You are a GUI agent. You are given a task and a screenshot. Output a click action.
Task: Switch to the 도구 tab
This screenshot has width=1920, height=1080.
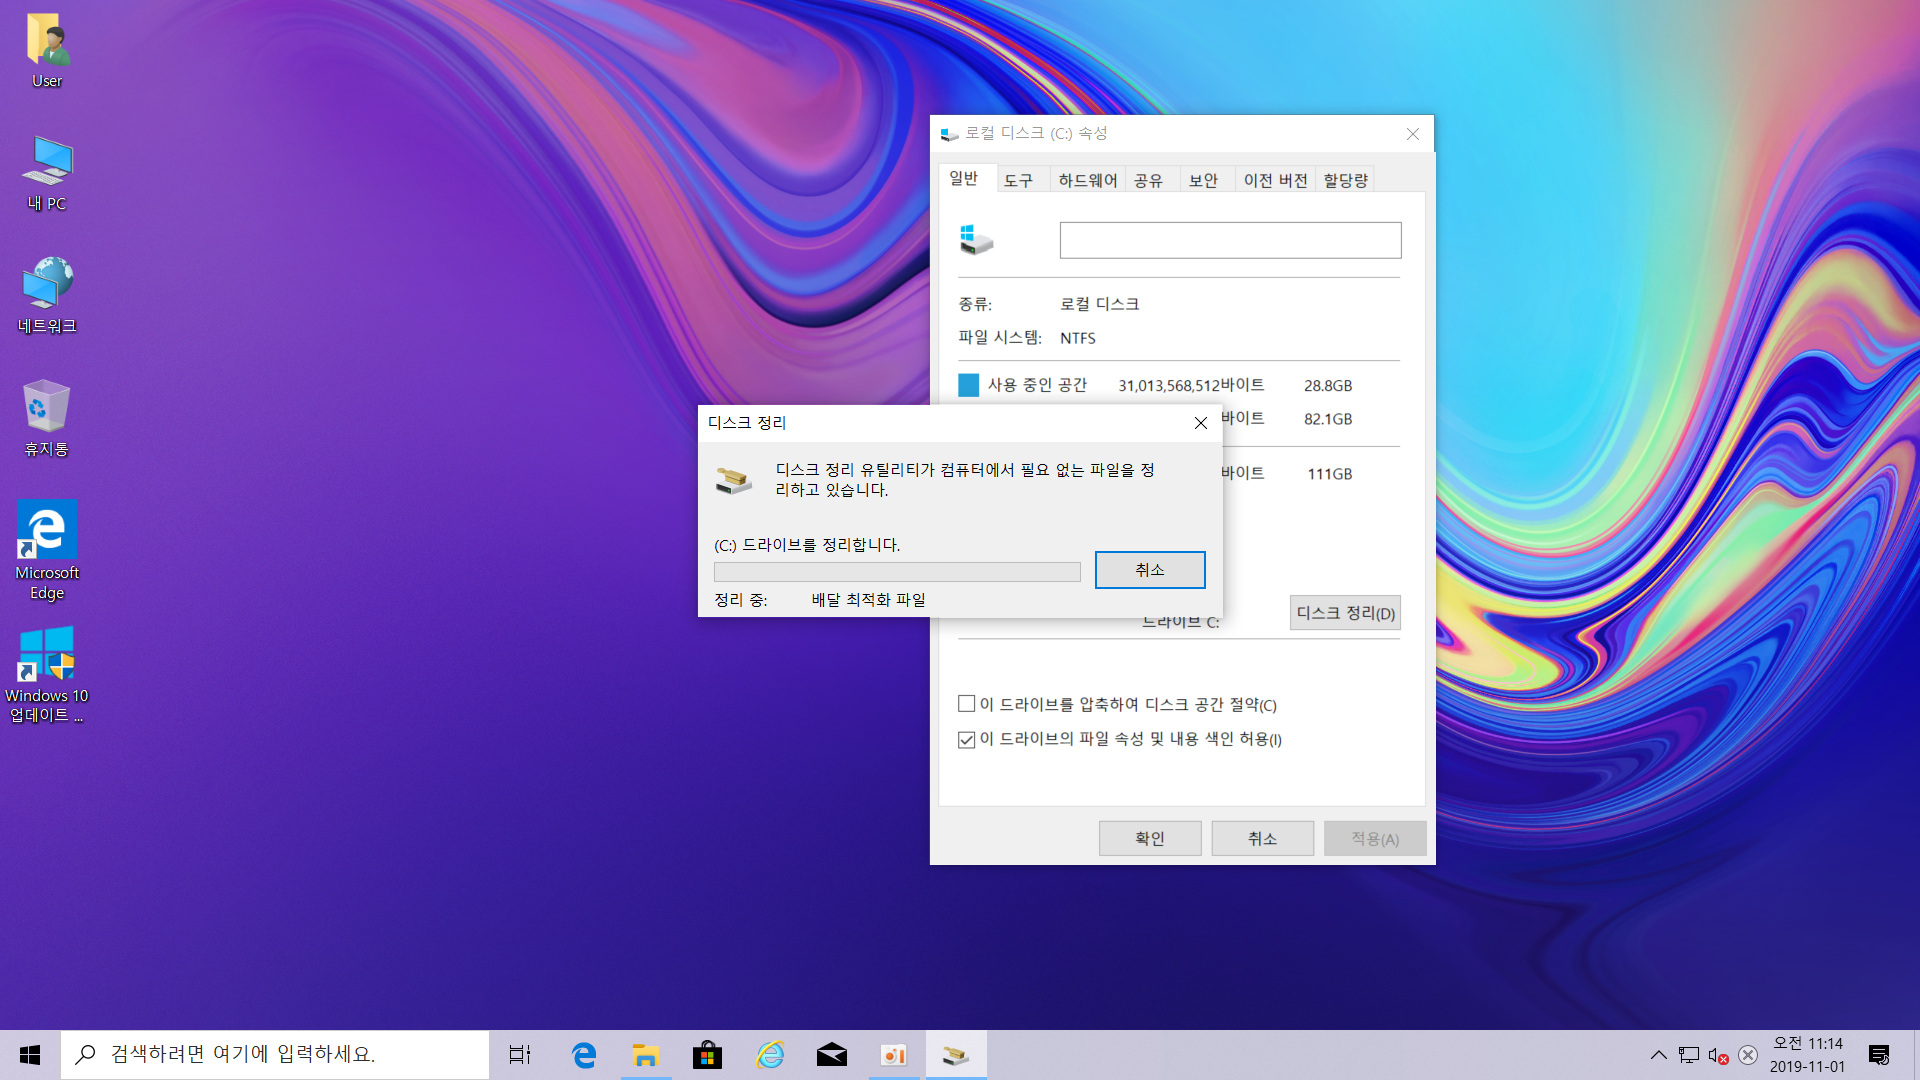click(1018, 180)
